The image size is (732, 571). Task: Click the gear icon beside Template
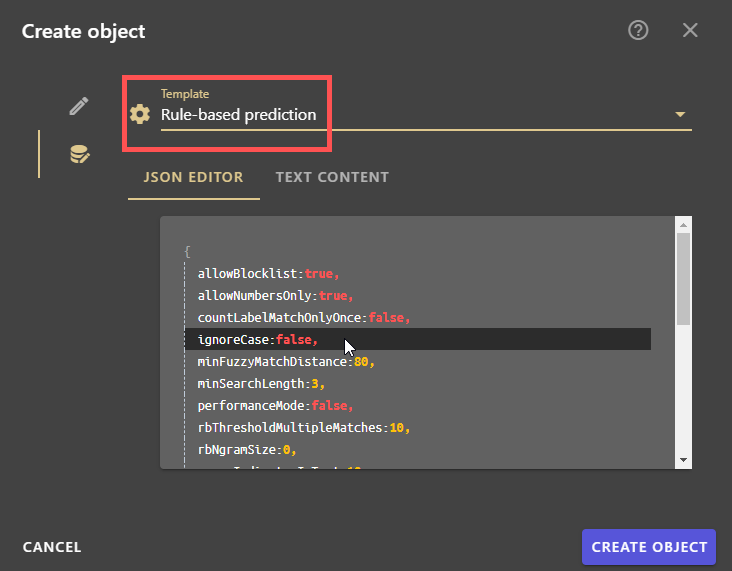pos(140,114)
